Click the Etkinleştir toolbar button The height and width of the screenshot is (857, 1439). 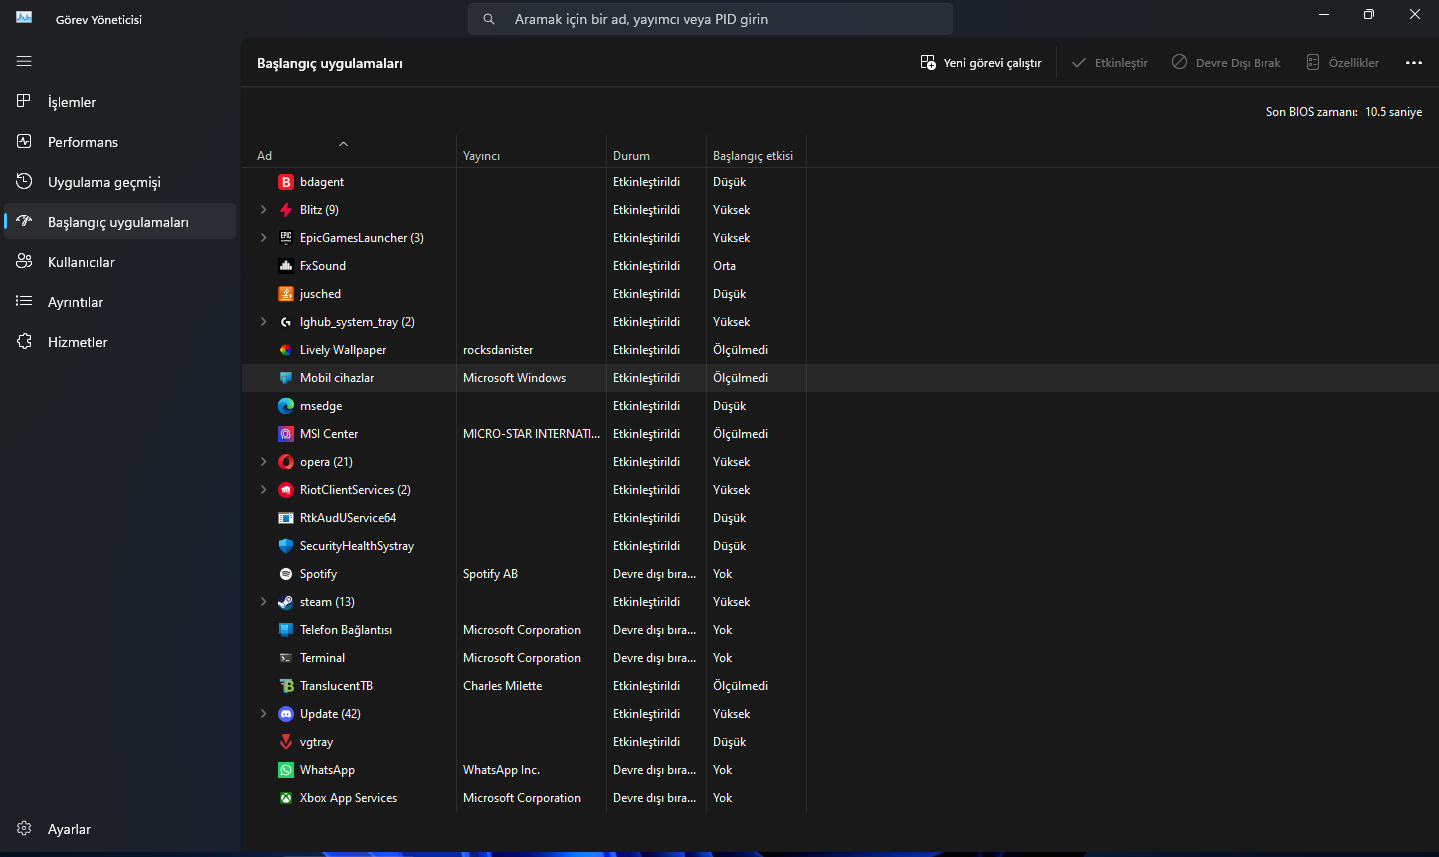pos(1109,62)
